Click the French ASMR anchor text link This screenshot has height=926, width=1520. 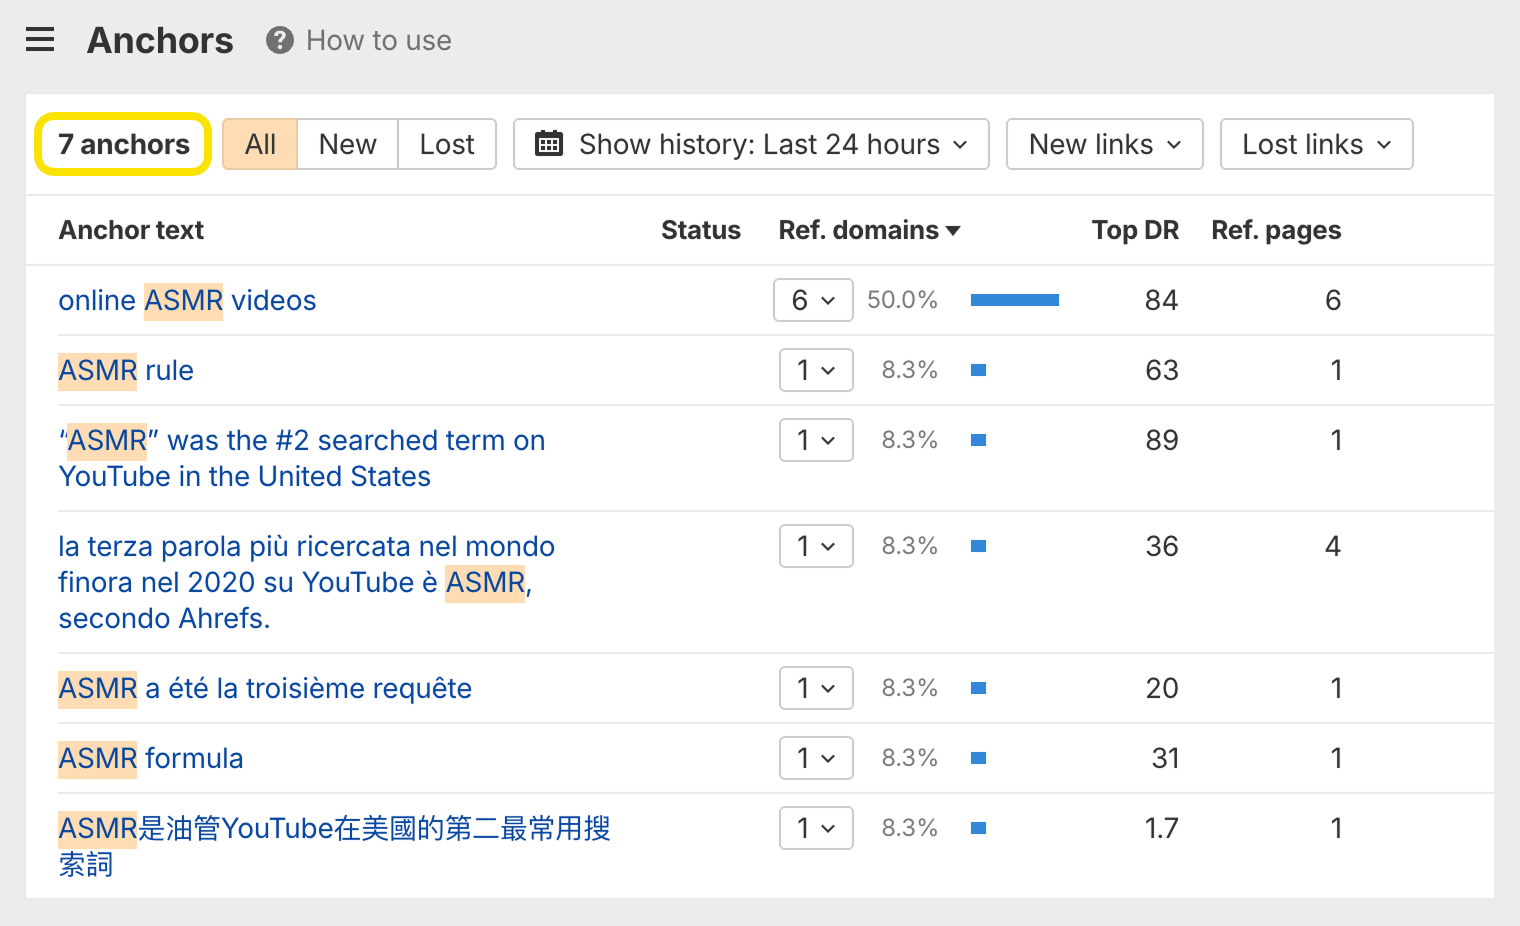pos(265,688)
